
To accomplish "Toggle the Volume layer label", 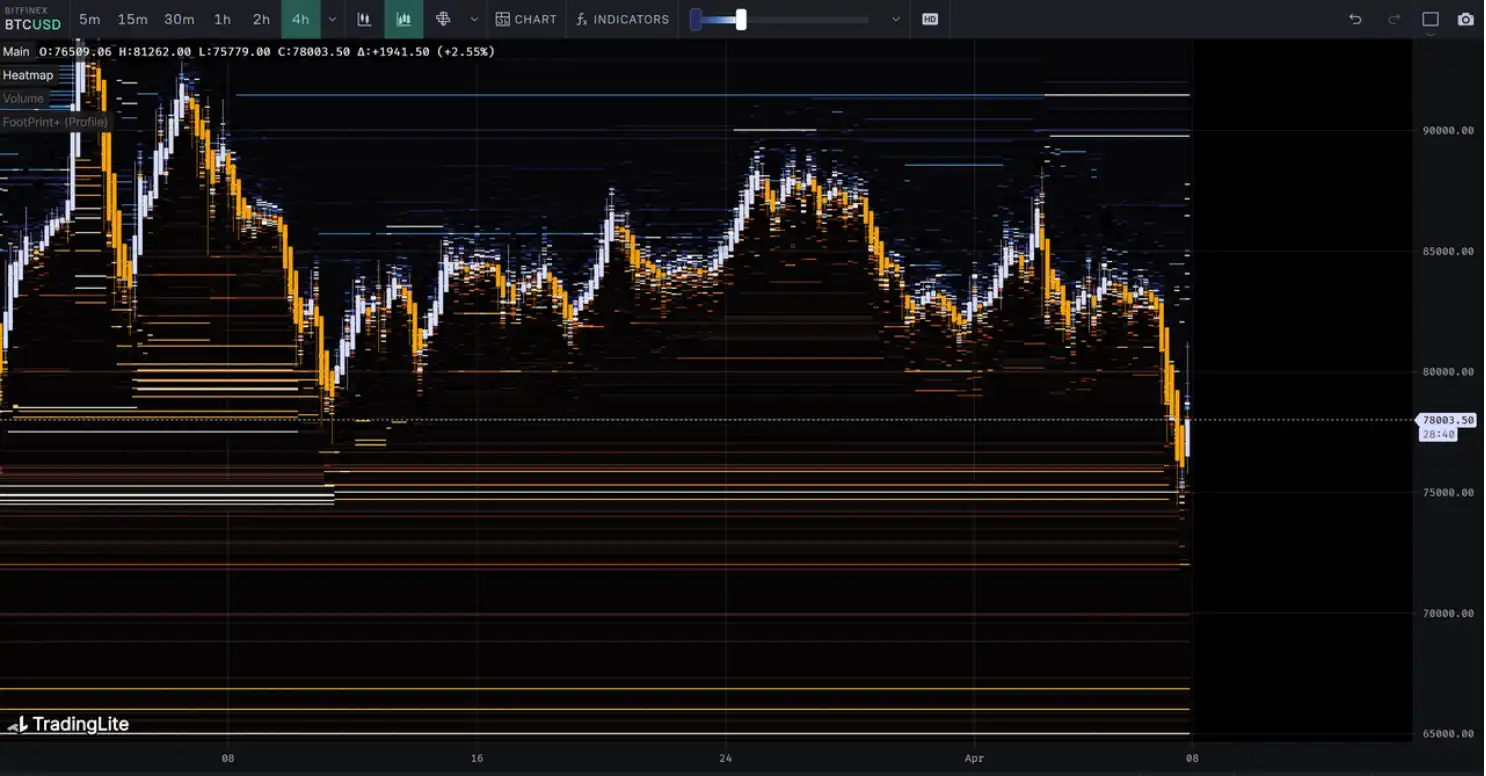I will click(x=23, y=98).
